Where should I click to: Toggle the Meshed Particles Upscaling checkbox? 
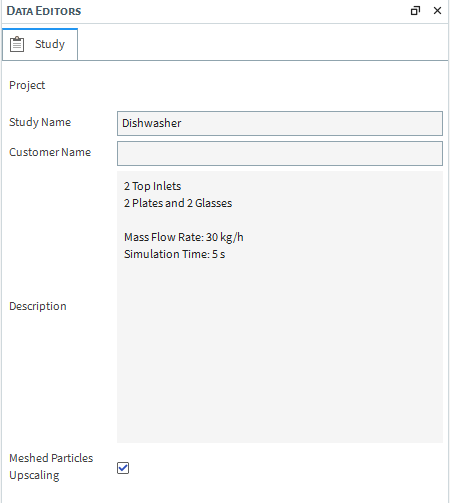(123, 468)
